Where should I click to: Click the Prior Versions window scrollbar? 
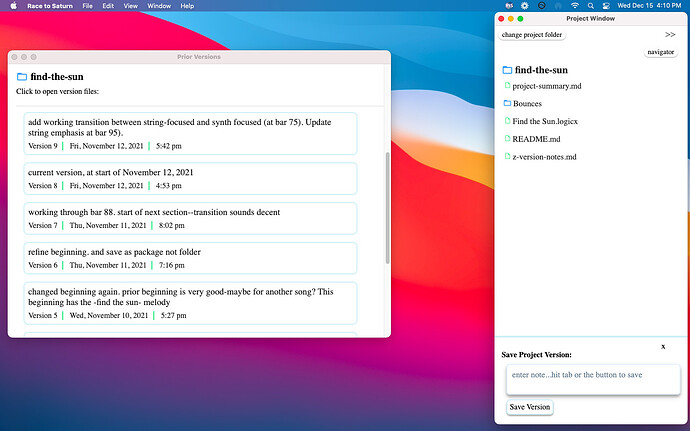point(387,208)
